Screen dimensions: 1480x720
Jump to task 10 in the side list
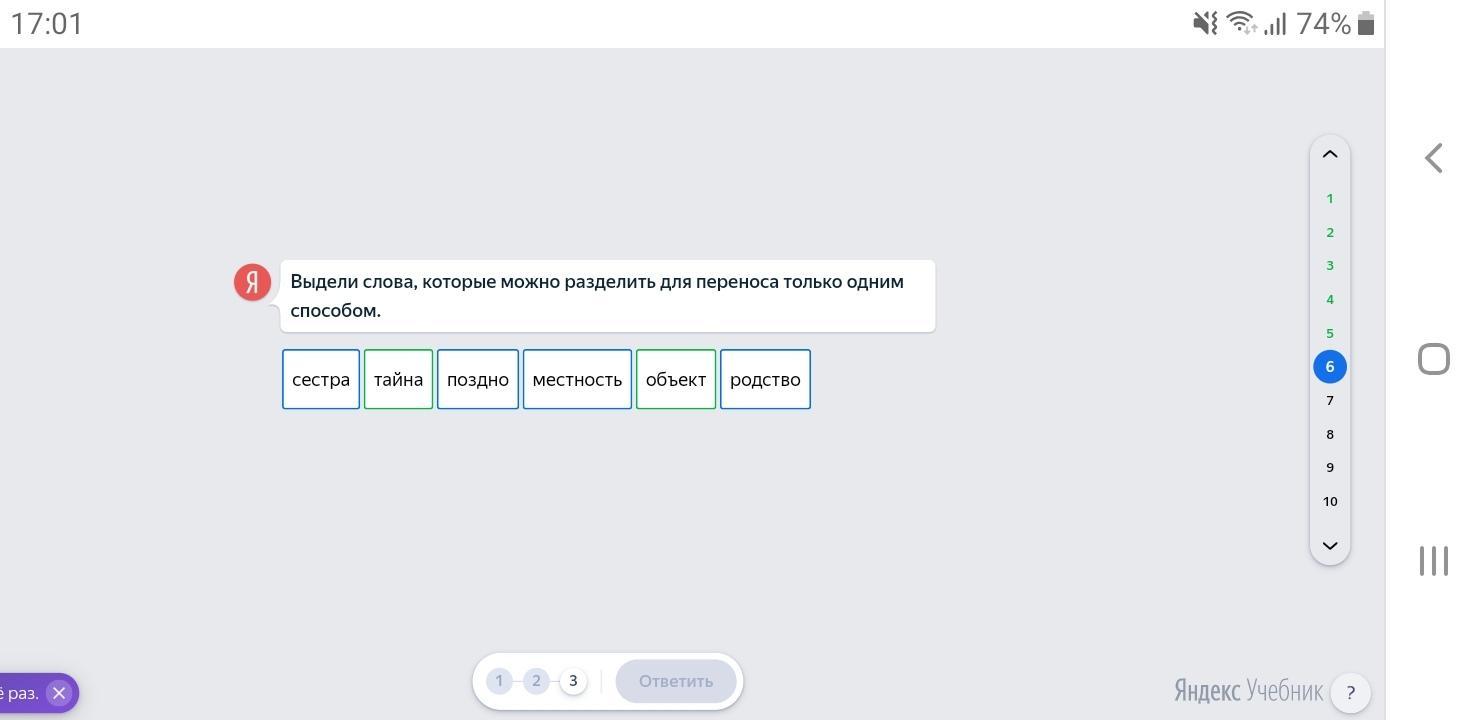pyautogui.click(x=1330, y=501)
